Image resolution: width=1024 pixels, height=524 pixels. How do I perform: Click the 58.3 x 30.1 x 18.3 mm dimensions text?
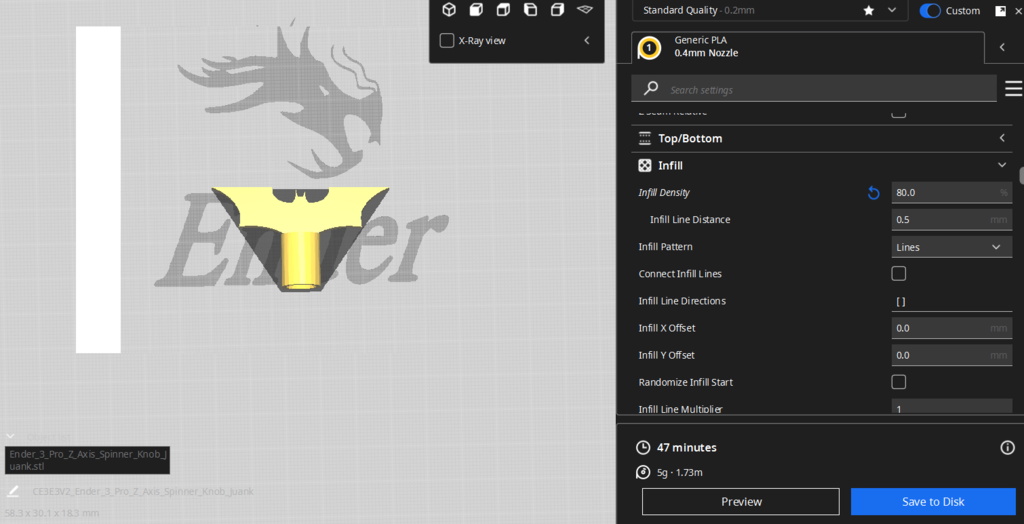[52, 513]
